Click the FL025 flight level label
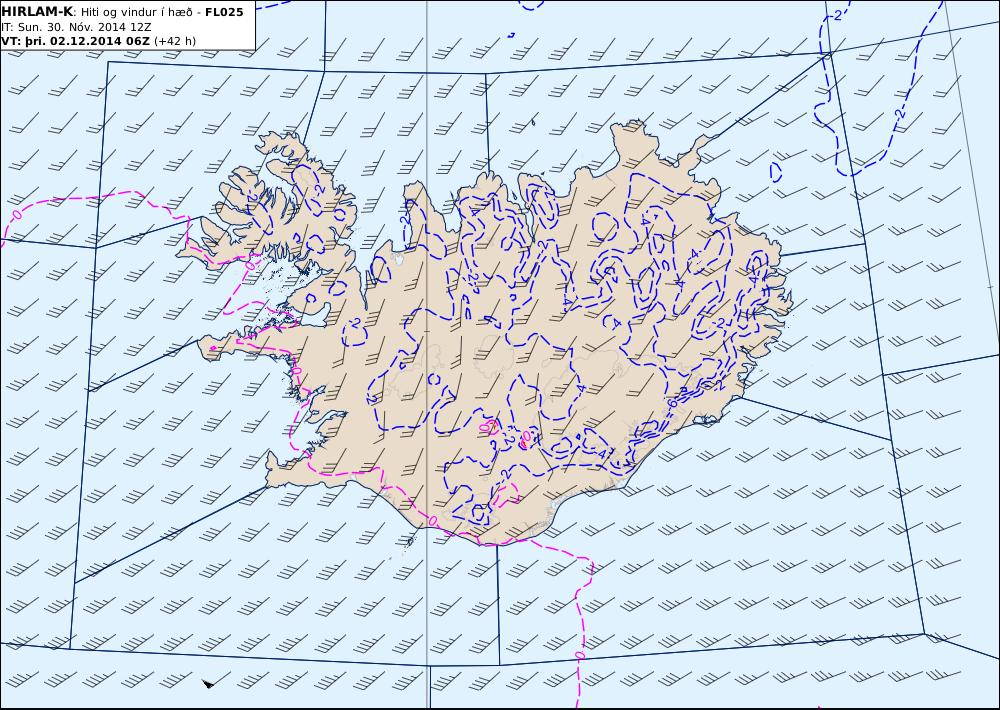Image resolution: width=1000 pixels, height=710 pixels. point(224,12)
